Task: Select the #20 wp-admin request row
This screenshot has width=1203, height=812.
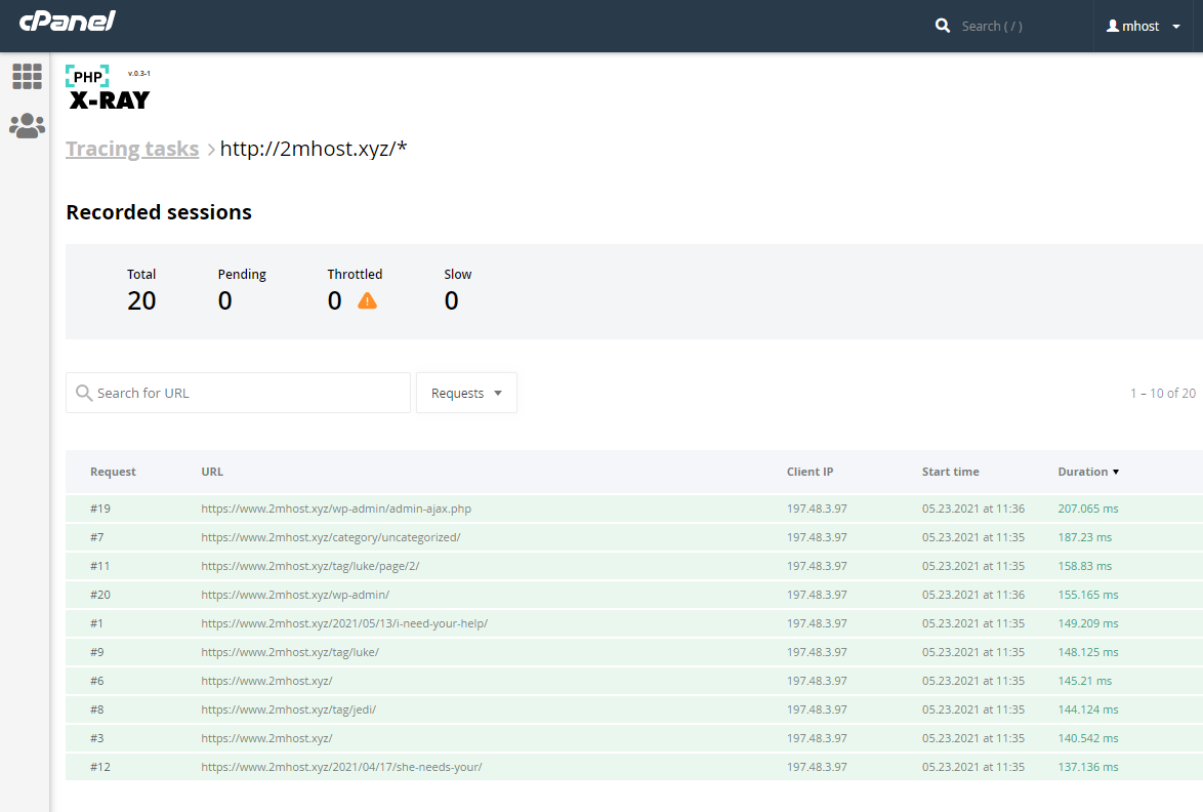Action: (295, 595)
